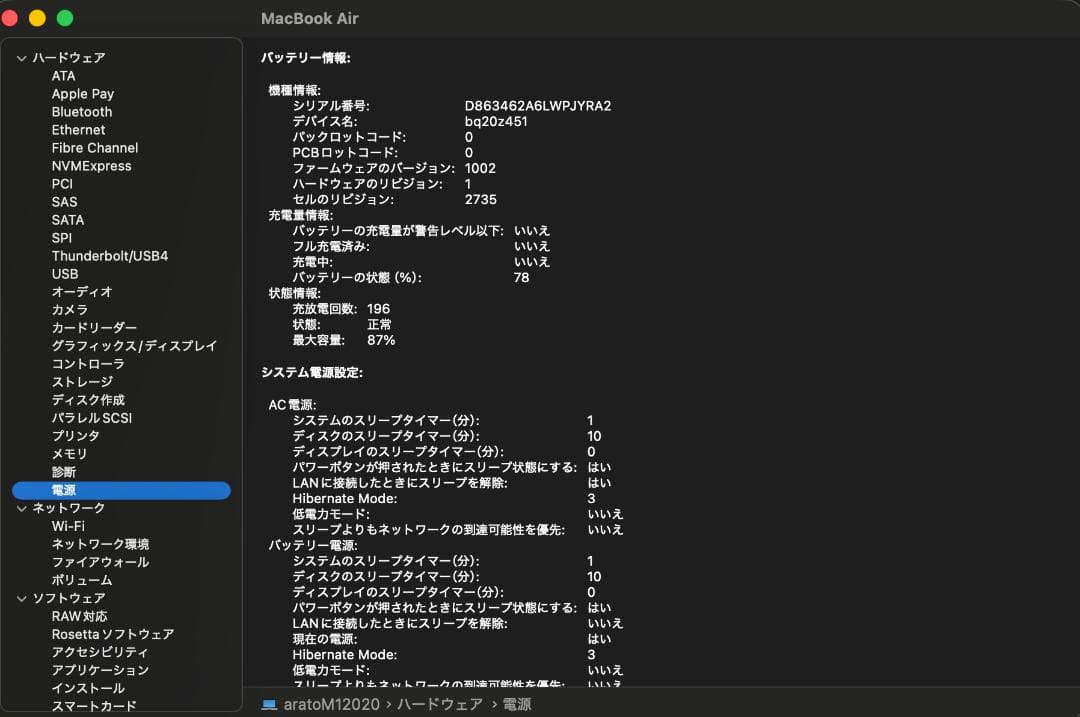Image resolution: width=1080 pixels, height=717 pixels.
Task: Select the highlighted 電源 sidebar item
Action: coord(121,490)
